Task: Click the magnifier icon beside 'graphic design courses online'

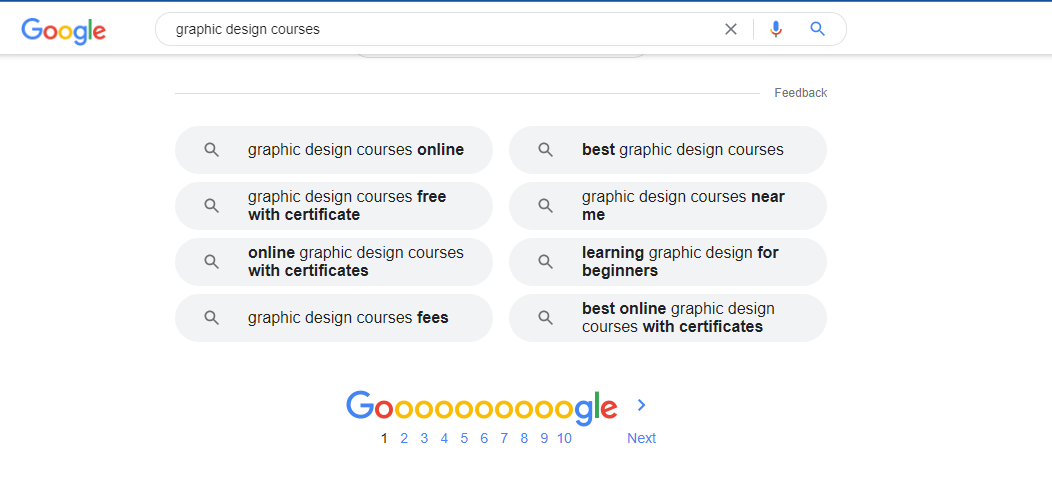Action: (x=211, y=150)
